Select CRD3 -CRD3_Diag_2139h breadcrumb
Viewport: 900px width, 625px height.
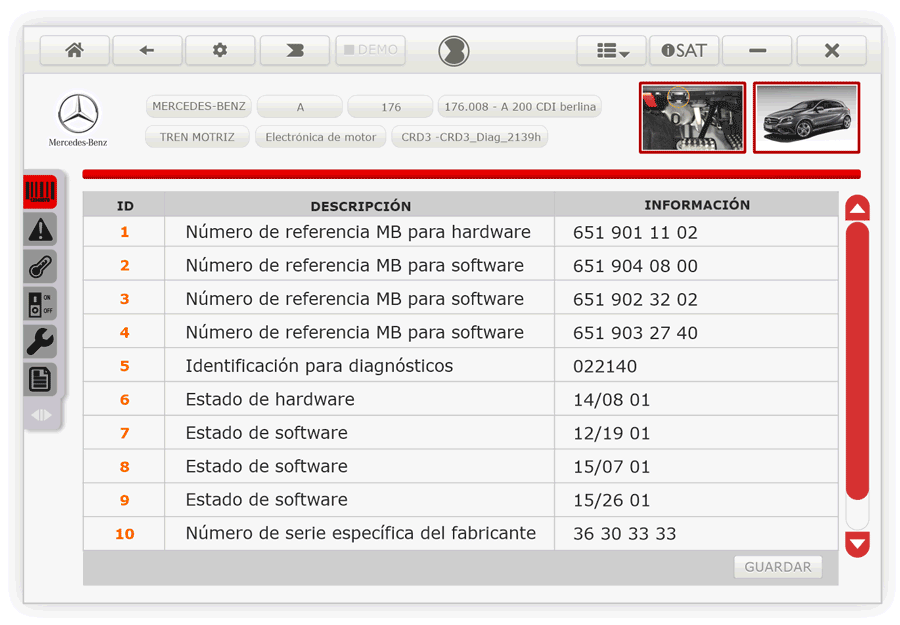point(470,137)
